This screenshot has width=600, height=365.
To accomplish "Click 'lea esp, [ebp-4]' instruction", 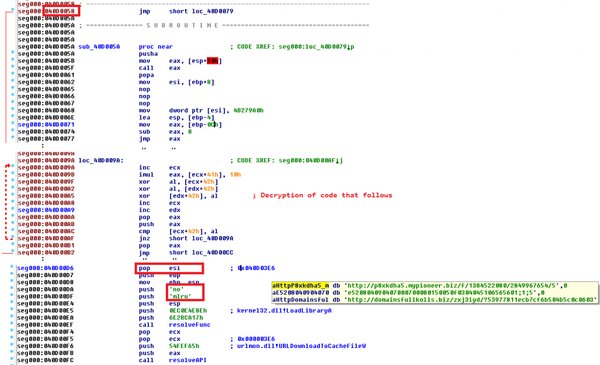I will point(177,117).
